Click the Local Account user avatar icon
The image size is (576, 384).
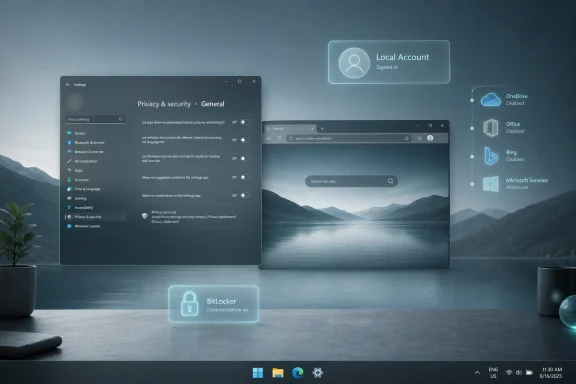354,63
